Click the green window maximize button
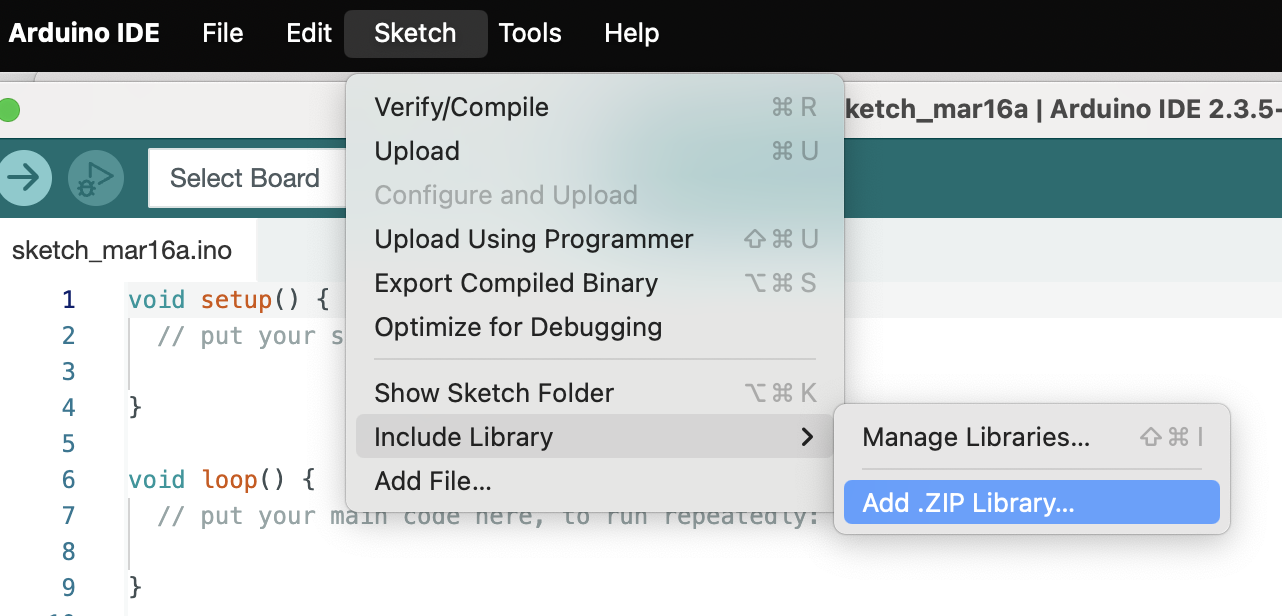The height and width of the screenshot is (616, 1282). pyautogui.click(x=8, y=110)
